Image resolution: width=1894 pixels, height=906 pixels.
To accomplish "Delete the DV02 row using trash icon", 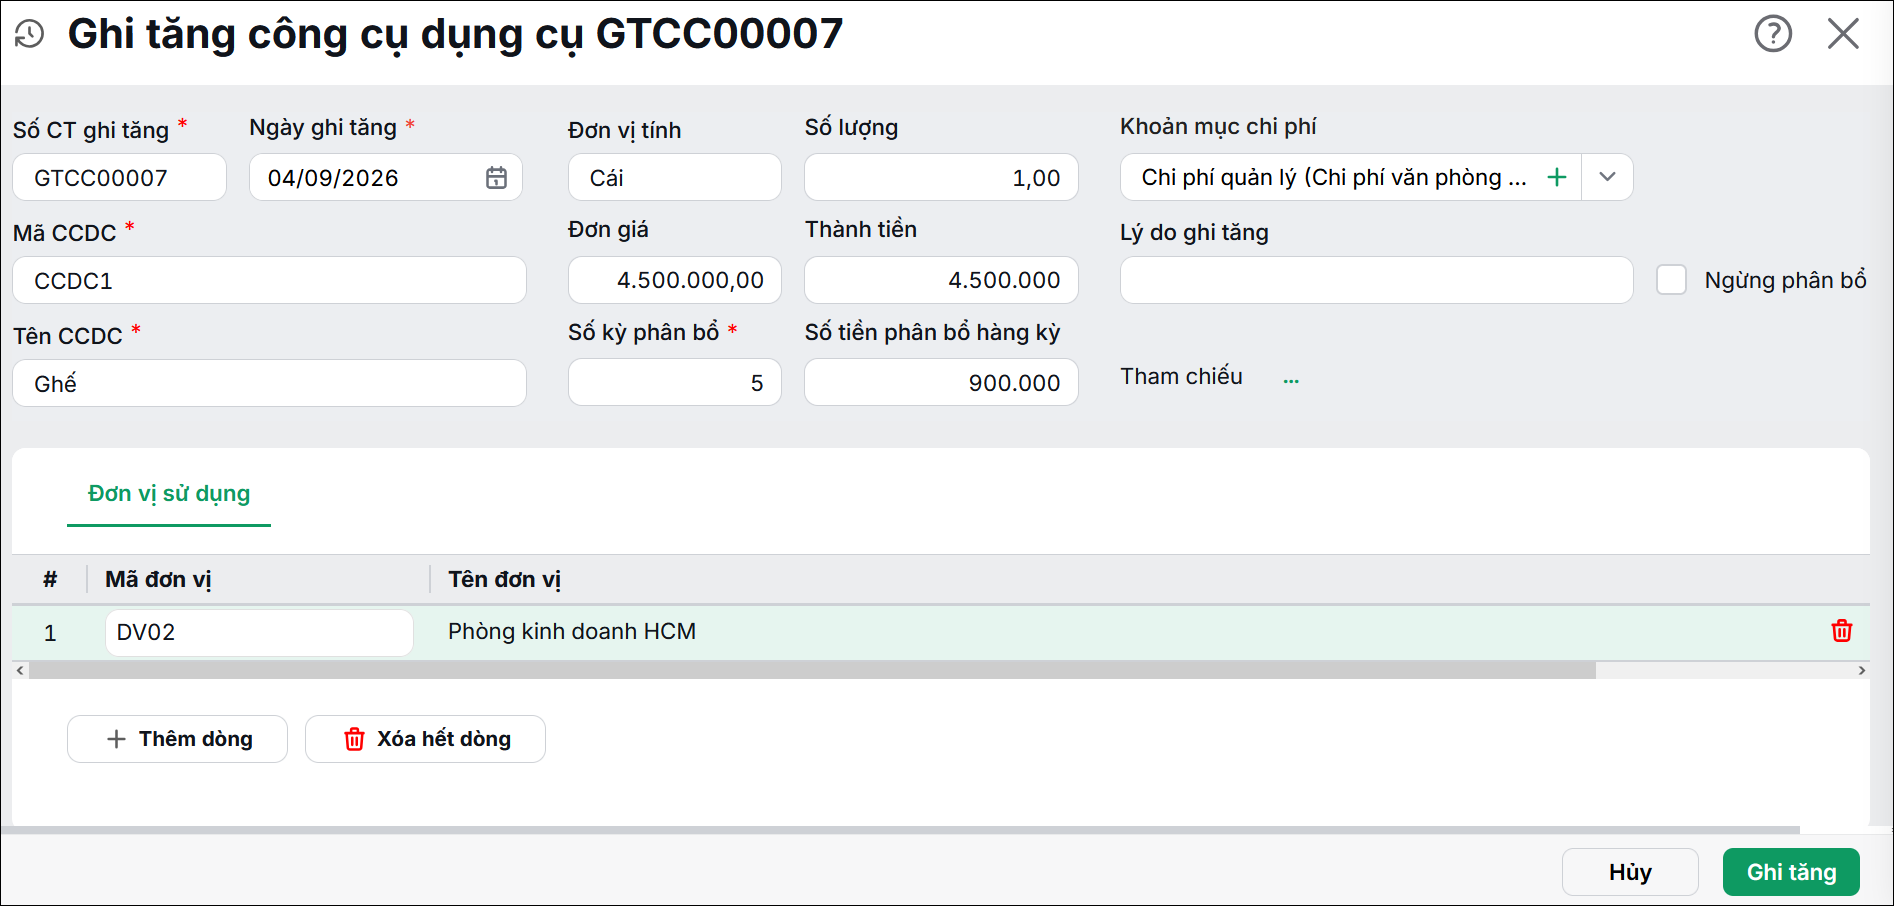I will click(1841, 631).
